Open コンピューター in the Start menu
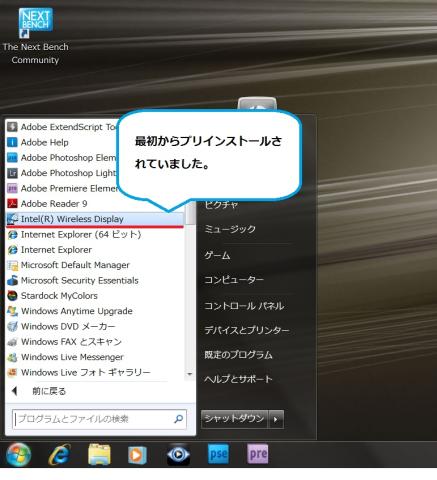Viewport: 437px width, 480px height. pyautogui.click(x=234, y=280)
